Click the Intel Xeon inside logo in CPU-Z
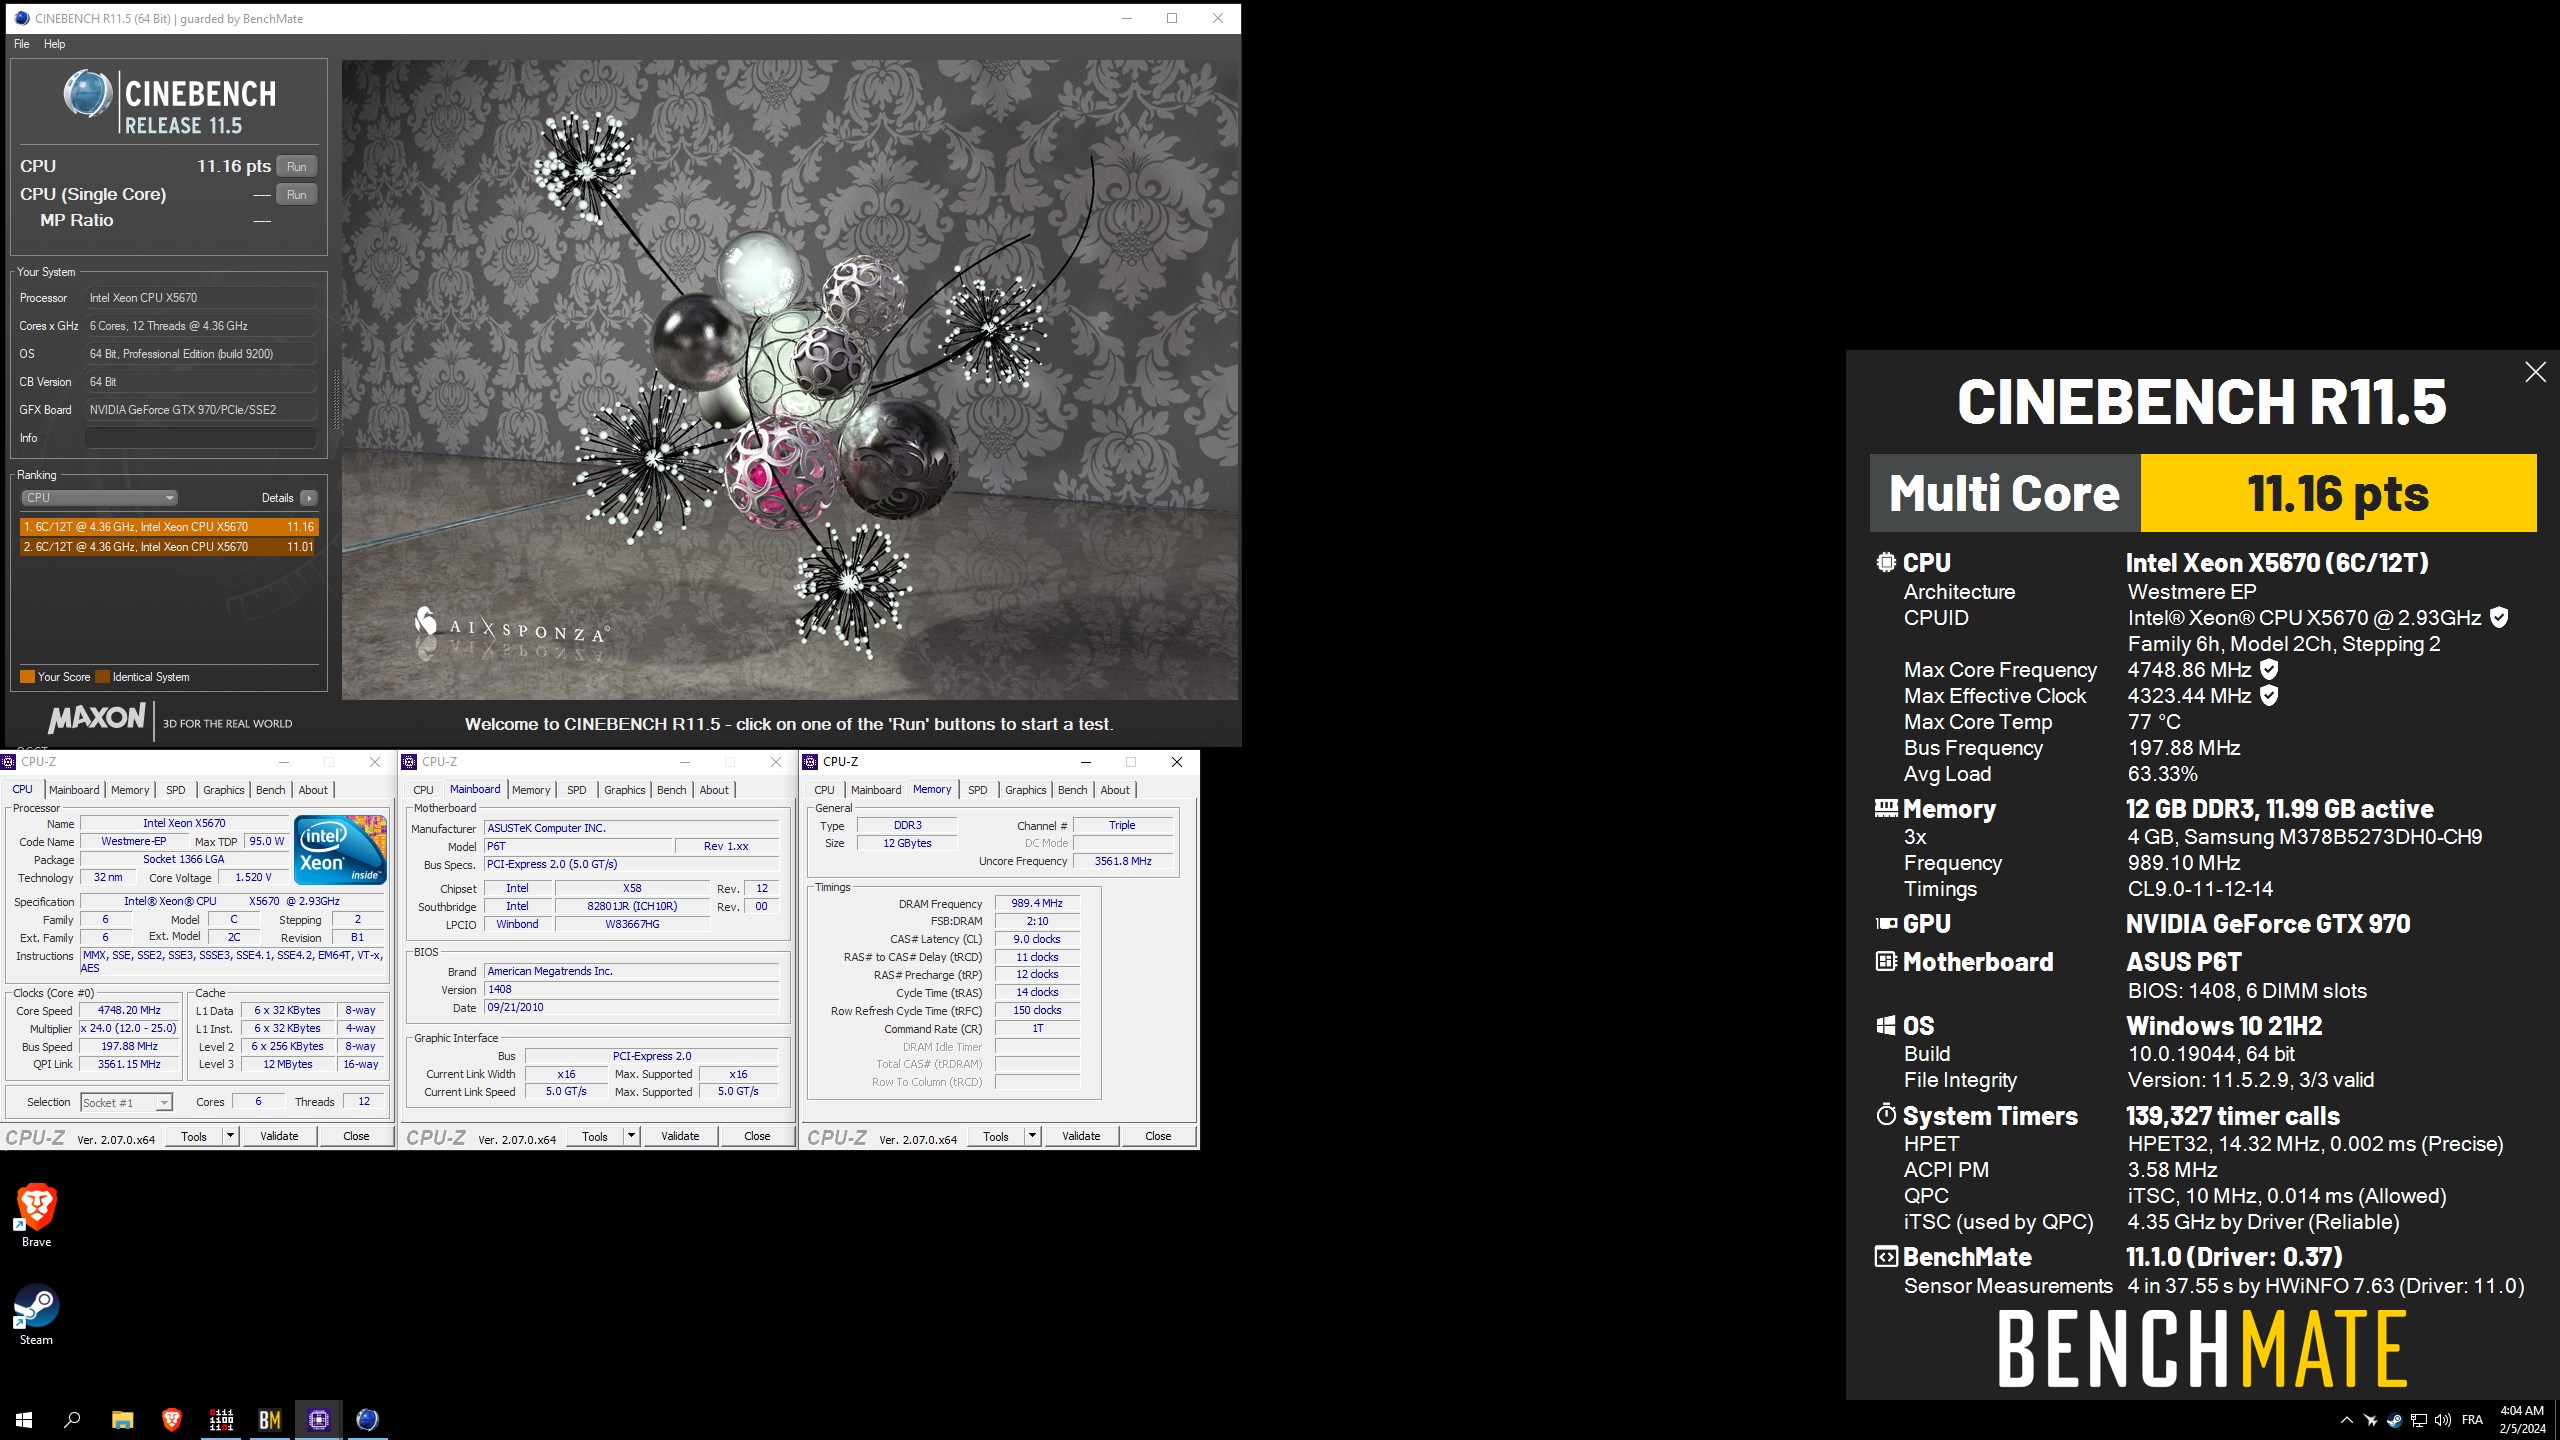 (340, 849)
